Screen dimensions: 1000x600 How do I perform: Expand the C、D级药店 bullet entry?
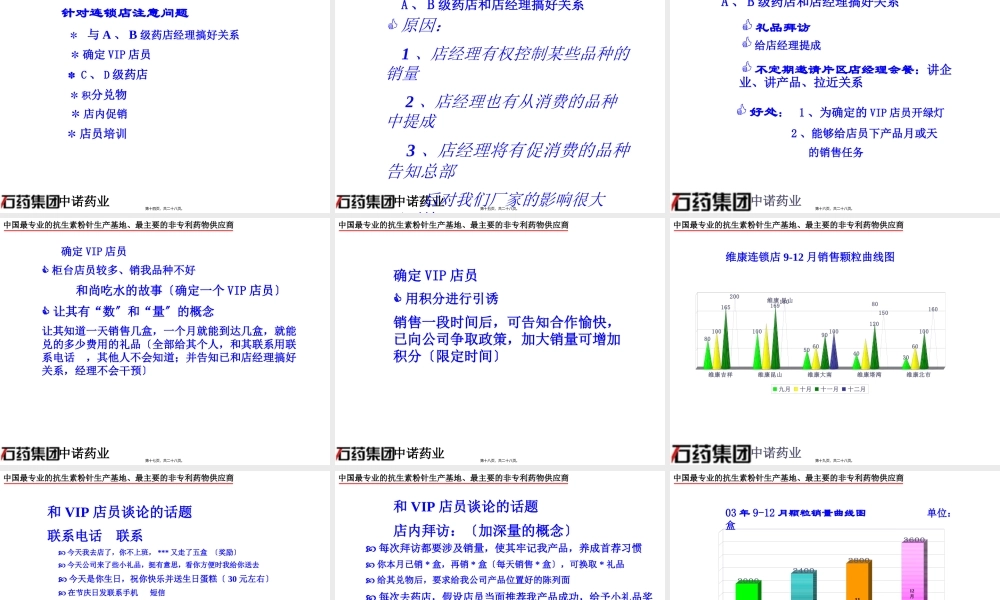pyautogui.click(x=110, y=74)
